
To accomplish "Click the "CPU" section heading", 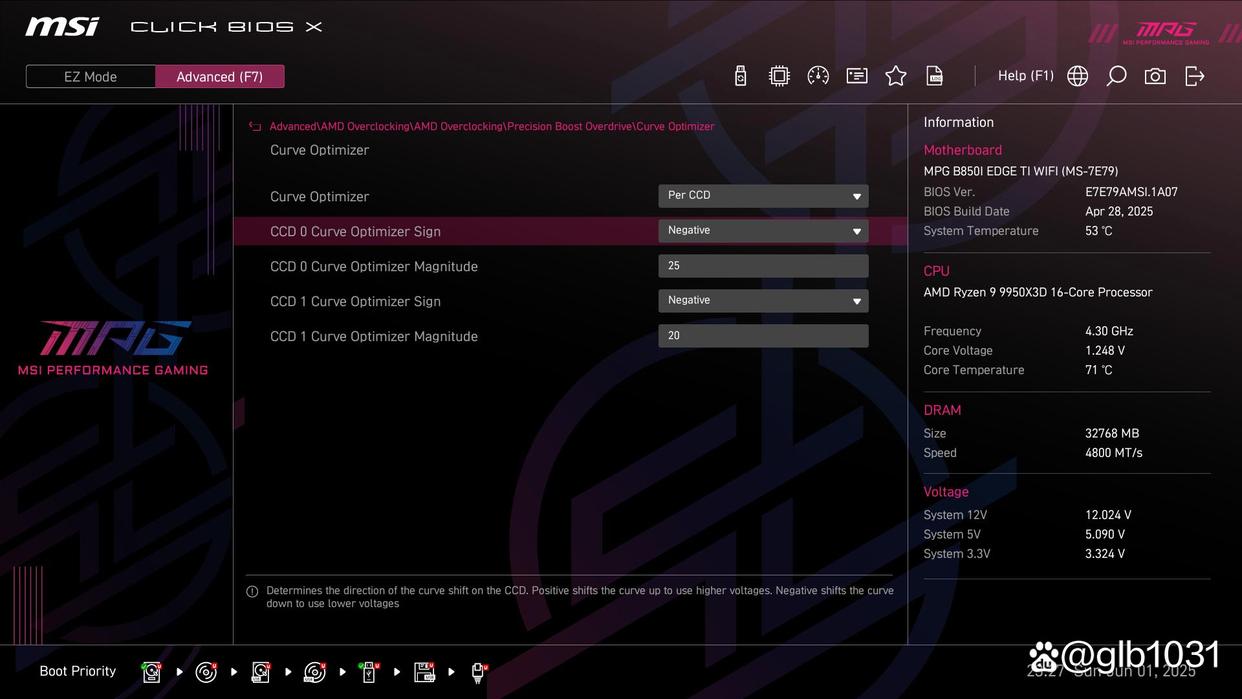I will click(x=937, y=271).
